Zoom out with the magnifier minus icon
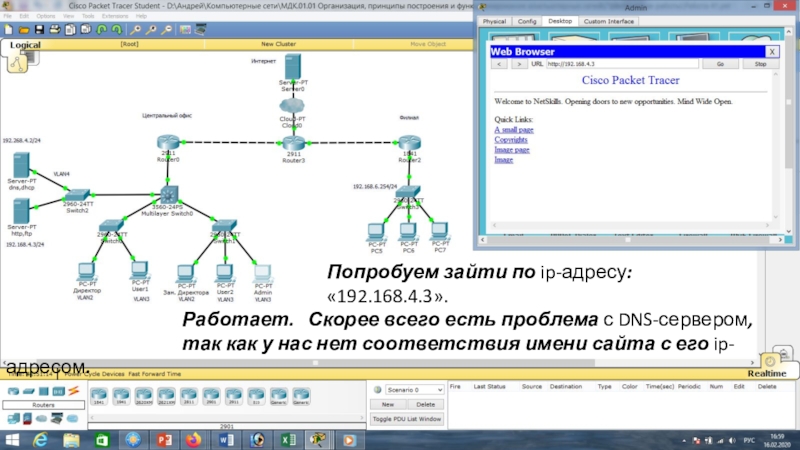Viewport: 800px width, 450px height. click(166, 30)
